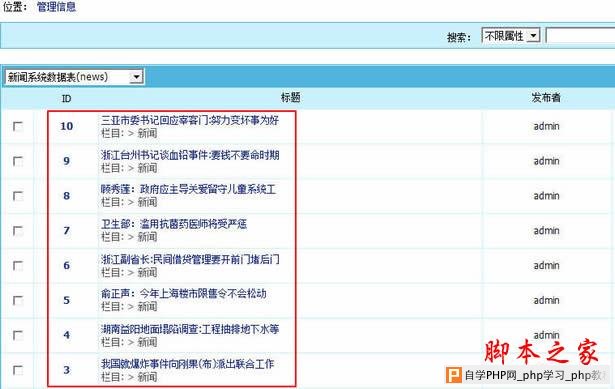Toggle the checkbox for article ID 5

click(18, 300)
